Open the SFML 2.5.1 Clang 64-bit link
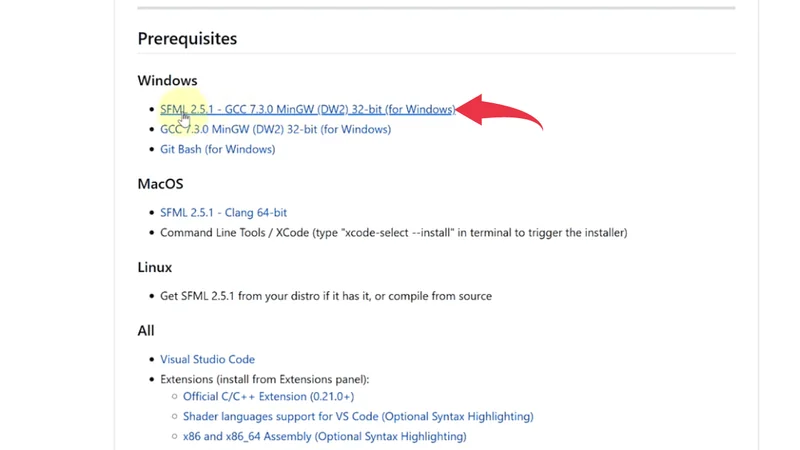 pyautogui.click(x=223, y=212)
